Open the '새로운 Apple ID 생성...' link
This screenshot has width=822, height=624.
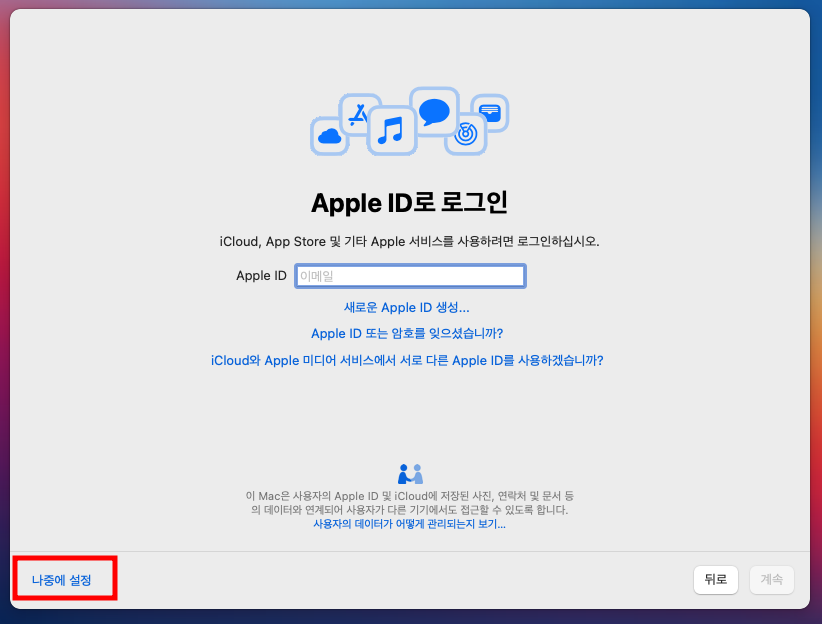tap(406, 307)
